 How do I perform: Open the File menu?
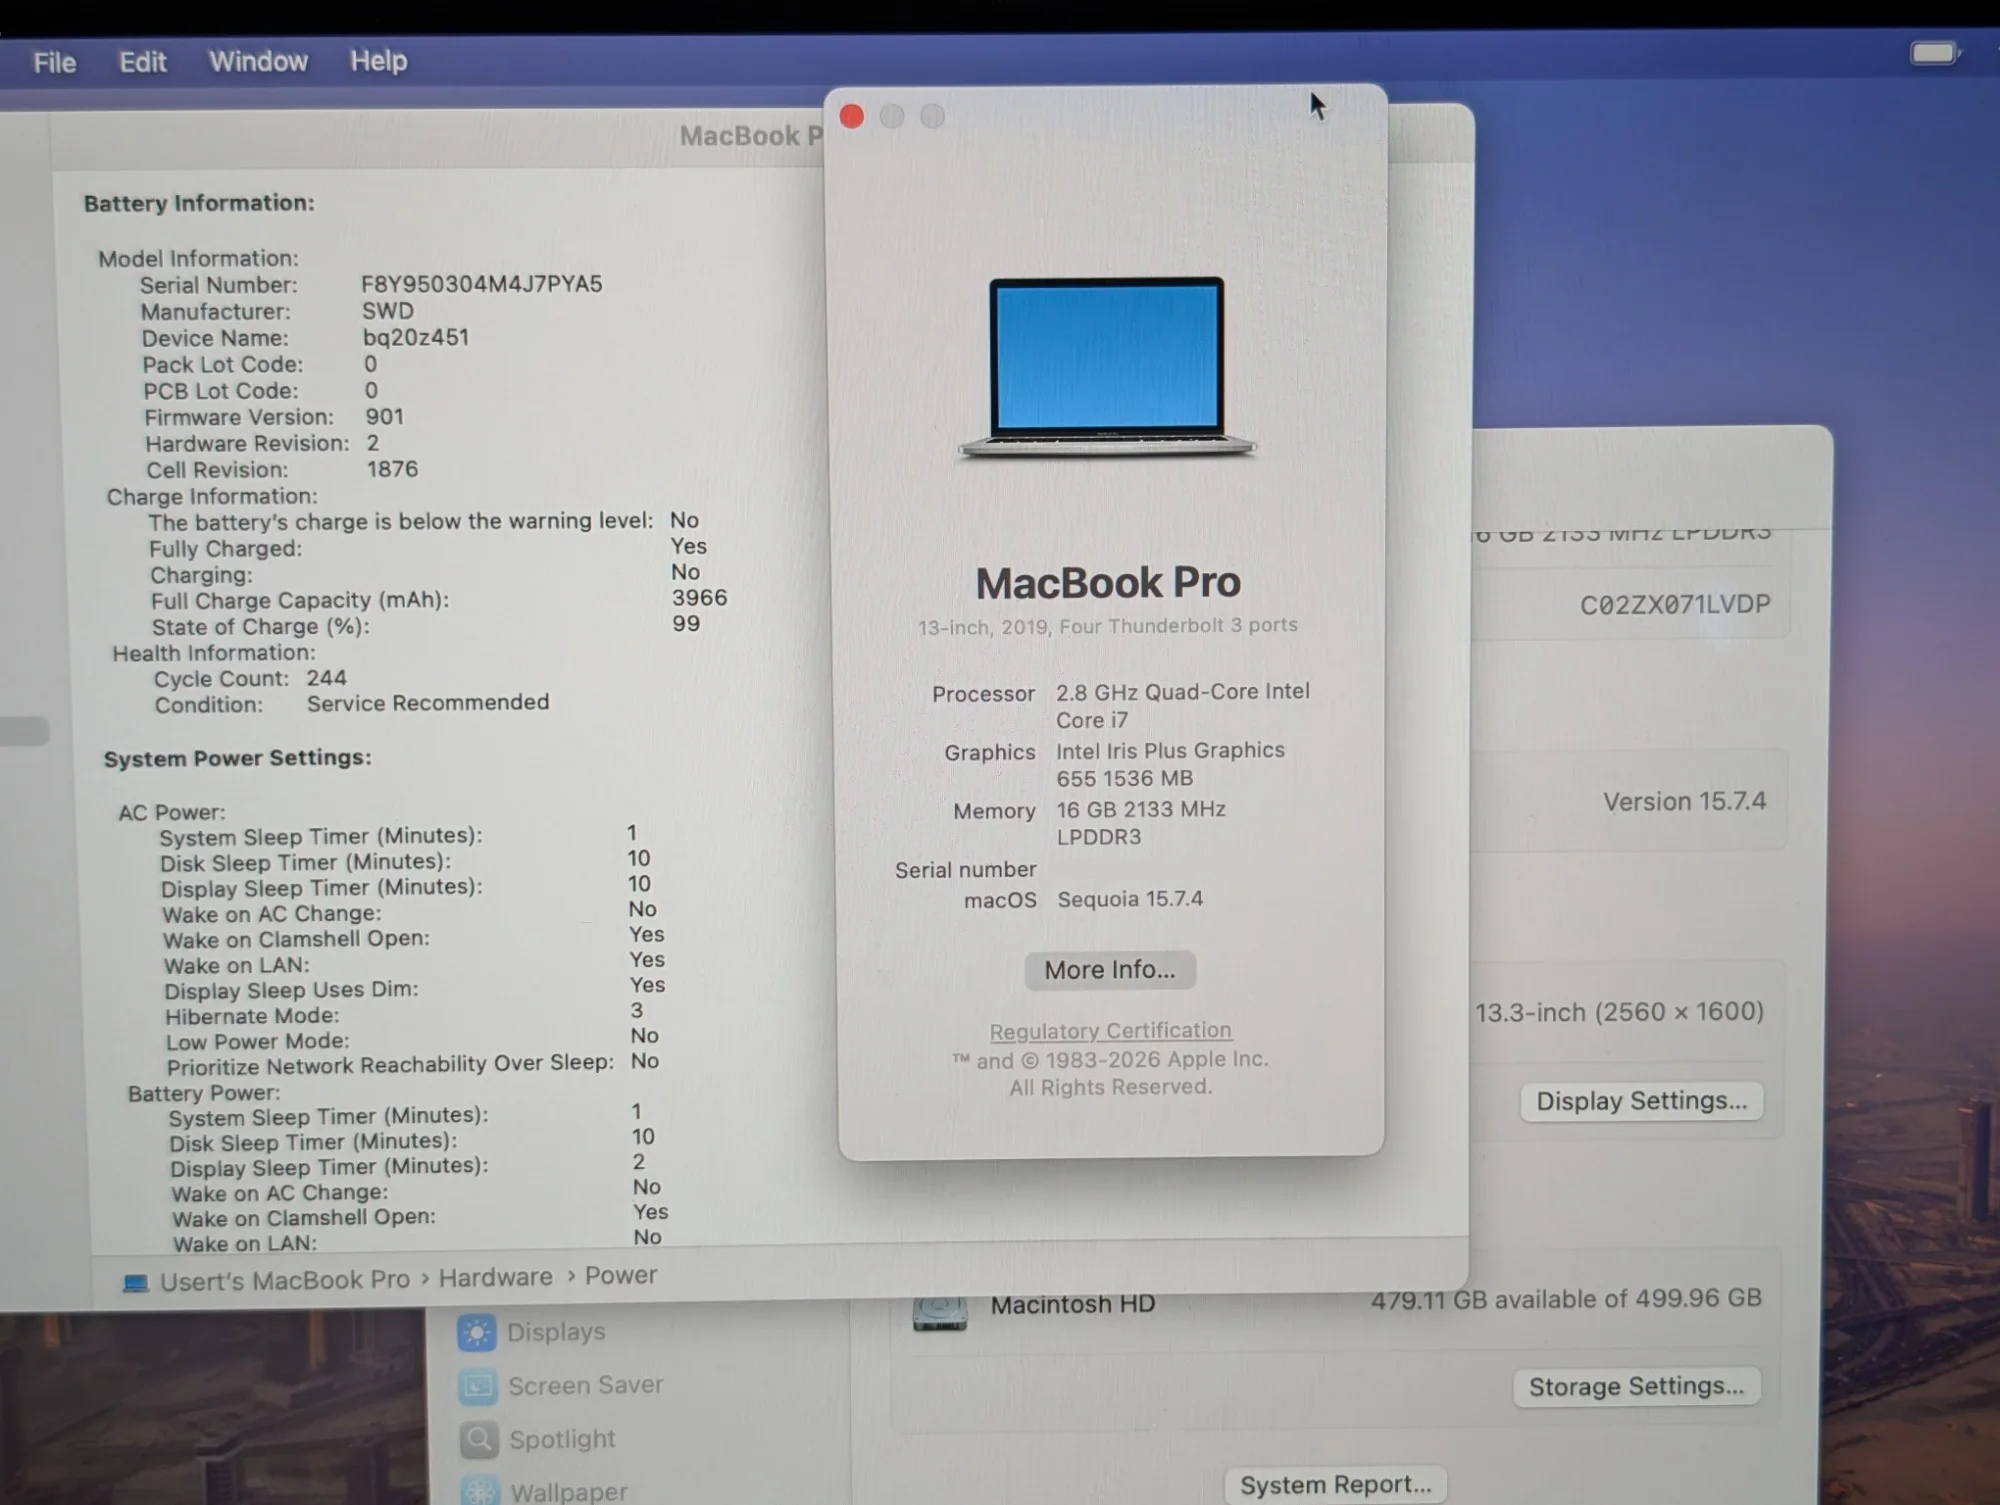(54, 63)
